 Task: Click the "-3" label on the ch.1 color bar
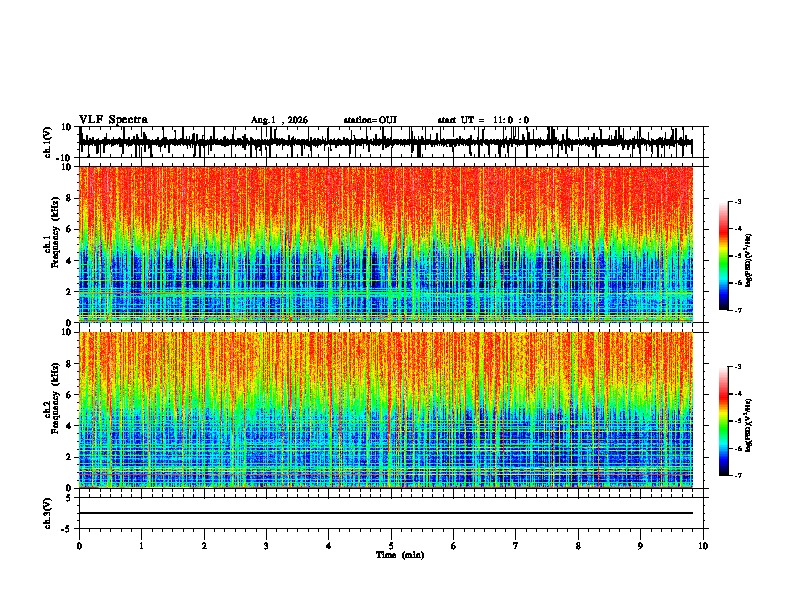738,201
